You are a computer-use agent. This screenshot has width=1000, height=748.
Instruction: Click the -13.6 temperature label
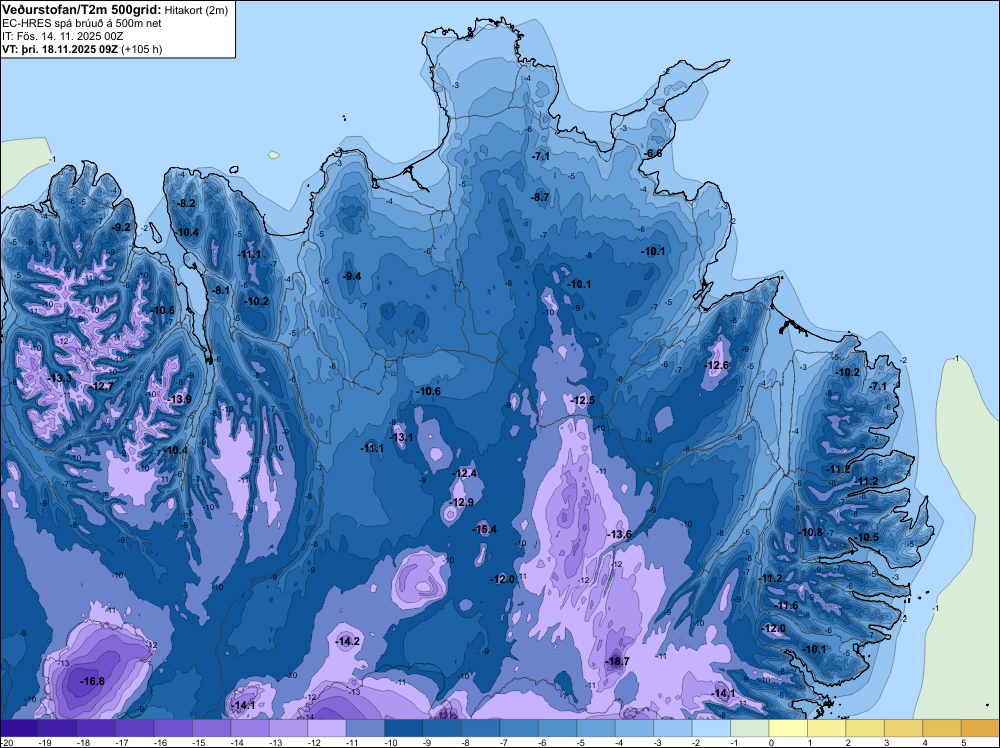pos(620,534)
